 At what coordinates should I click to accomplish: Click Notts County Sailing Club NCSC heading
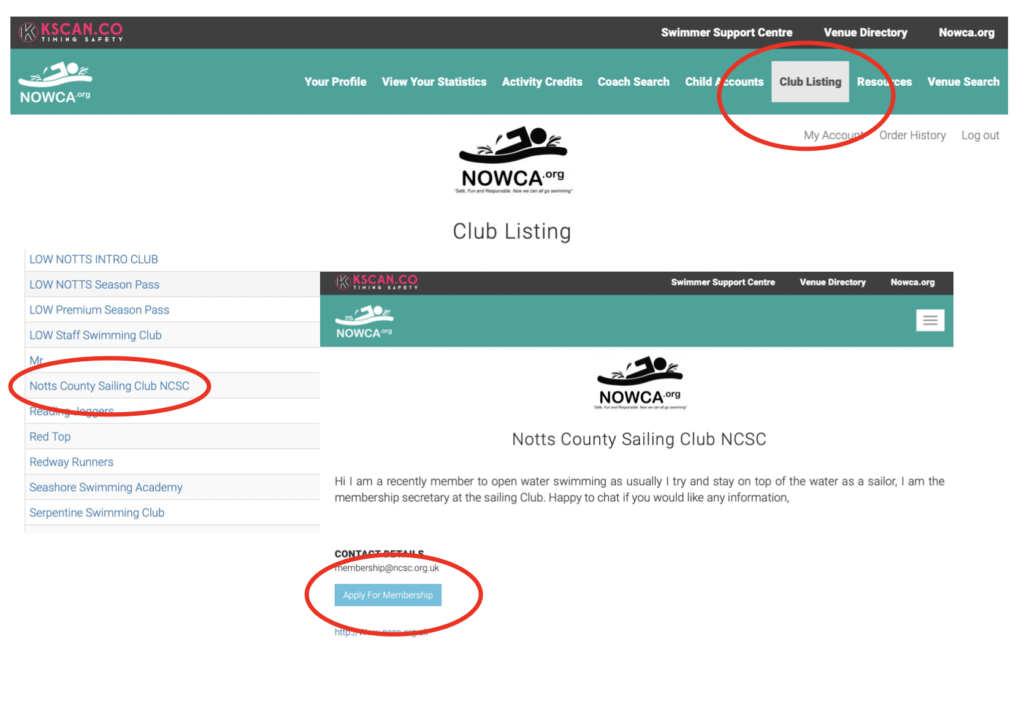[x=639, y=439]
